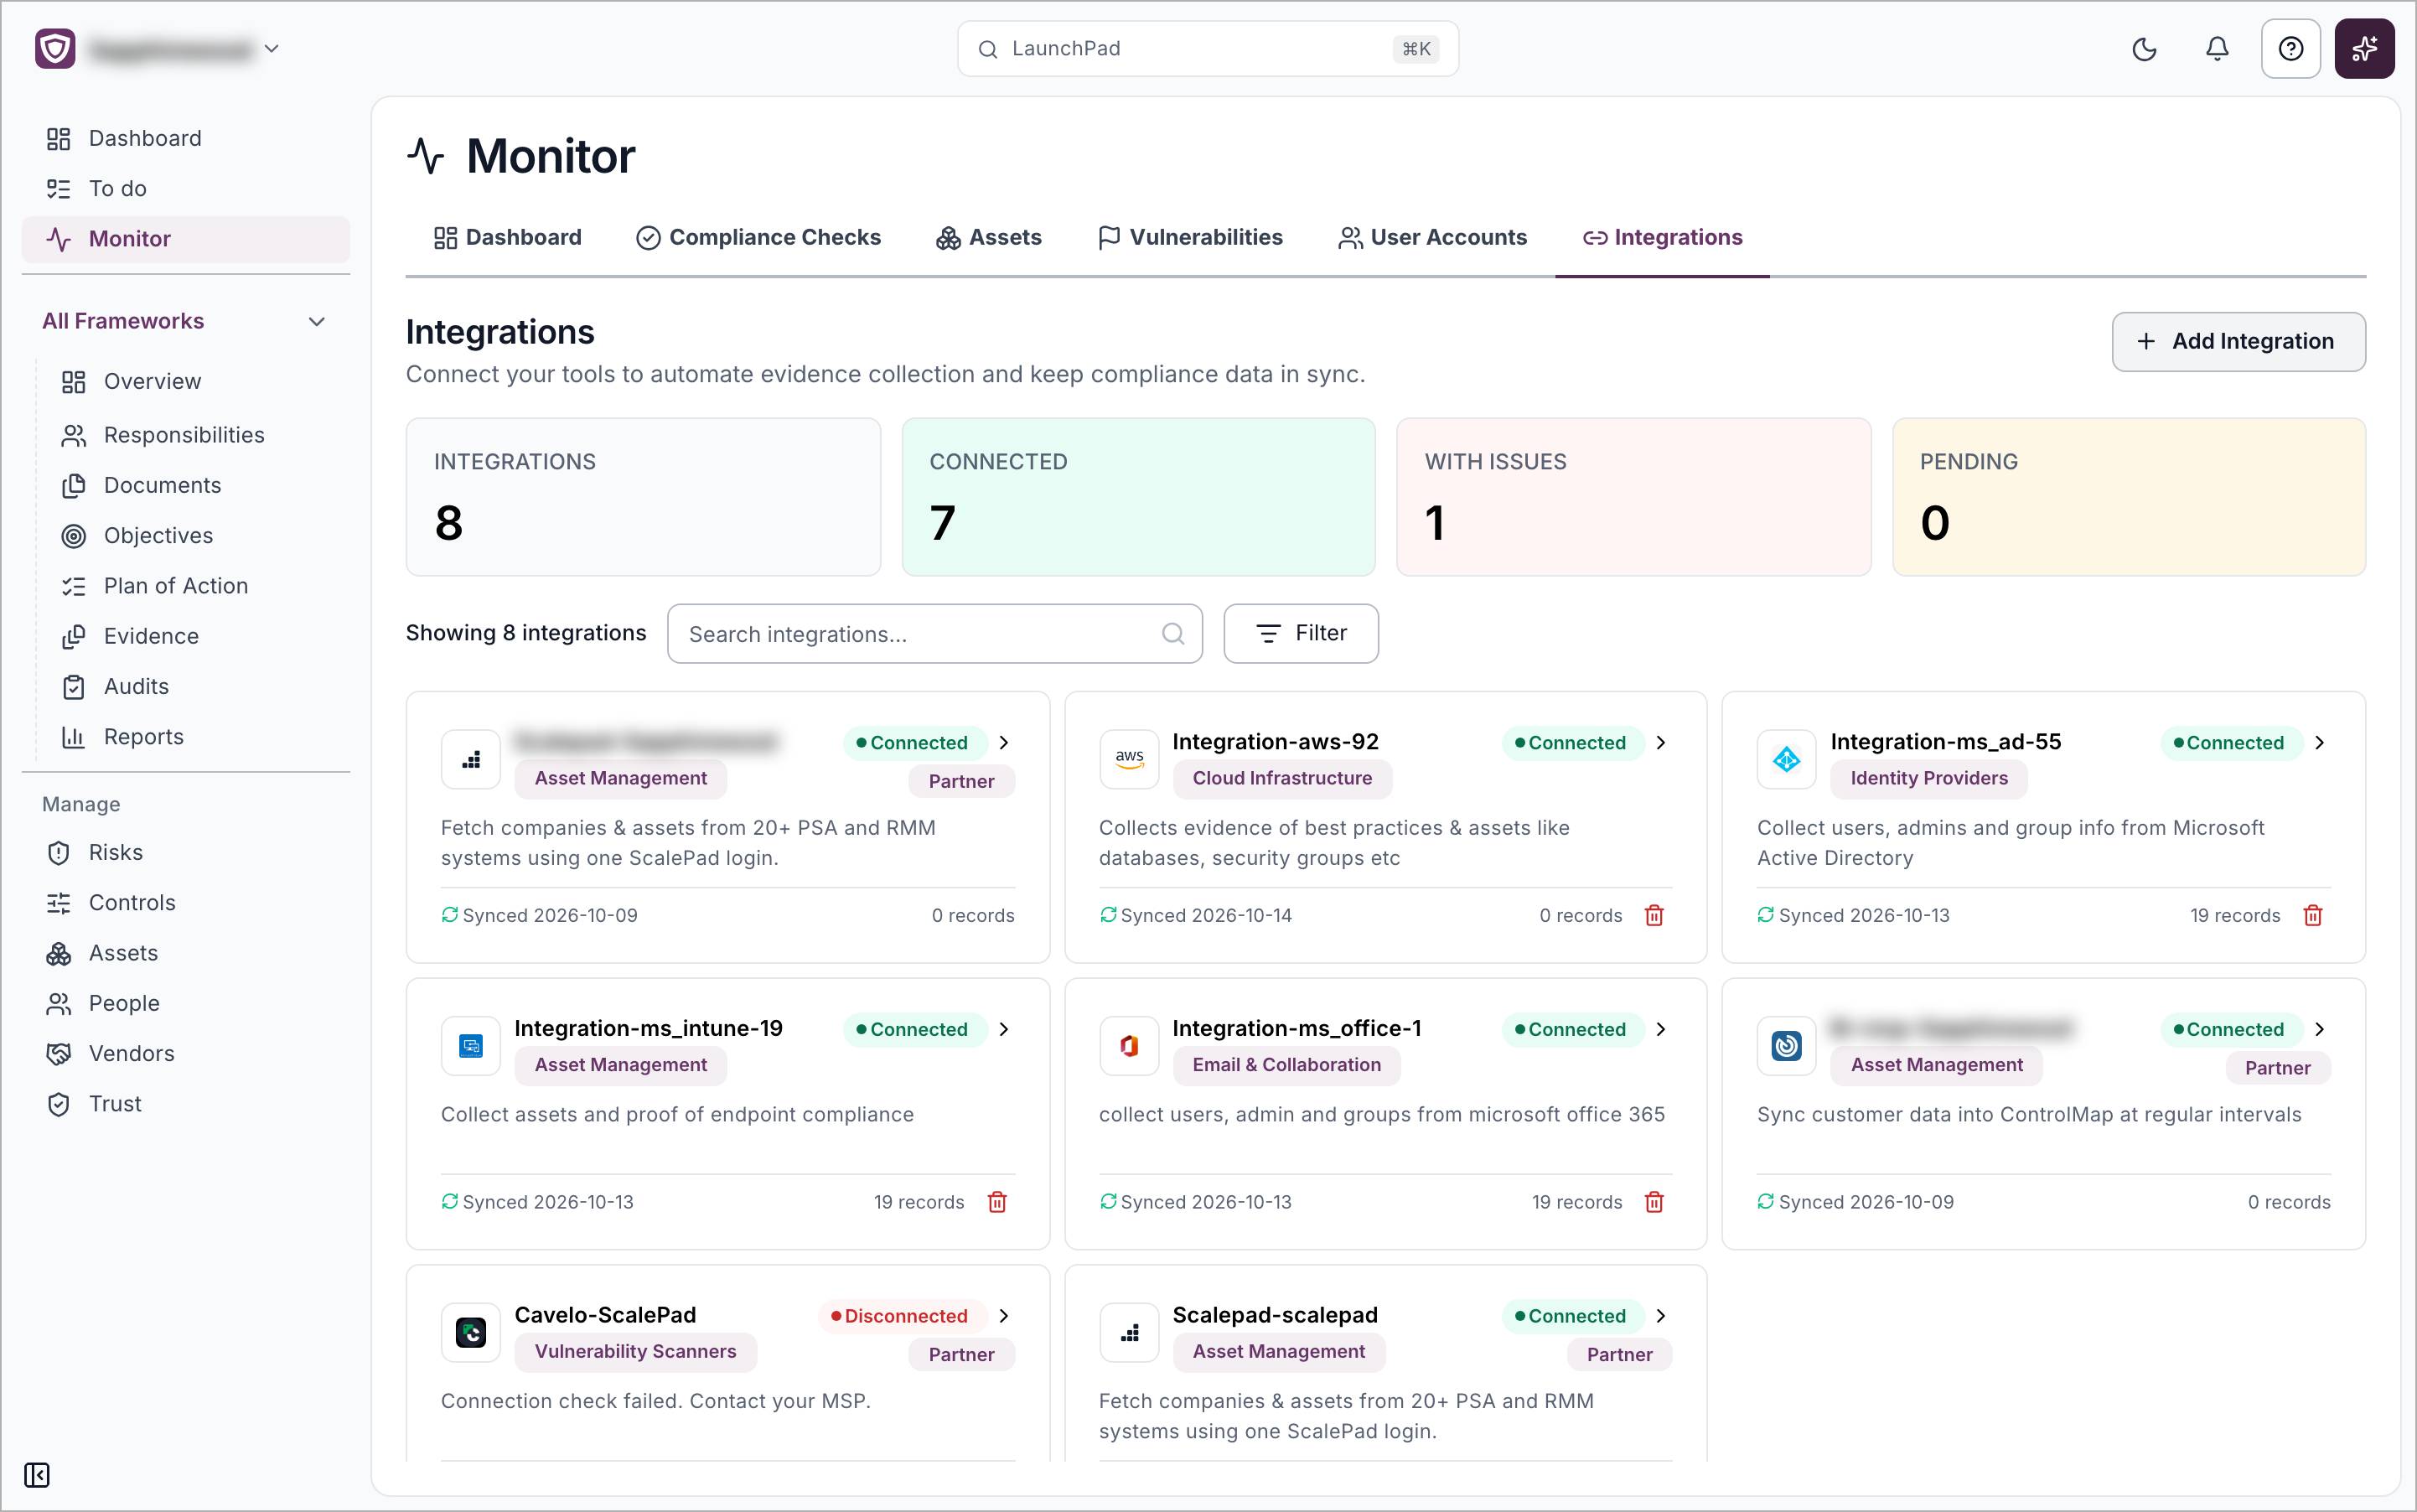Switch to the Vulnerabilities tab
This screenshot has height=1512, width=2417.
tap(1190, 237)
